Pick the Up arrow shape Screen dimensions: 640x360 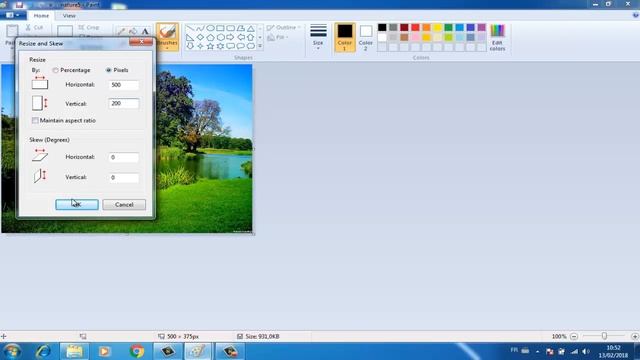(251, 37)
